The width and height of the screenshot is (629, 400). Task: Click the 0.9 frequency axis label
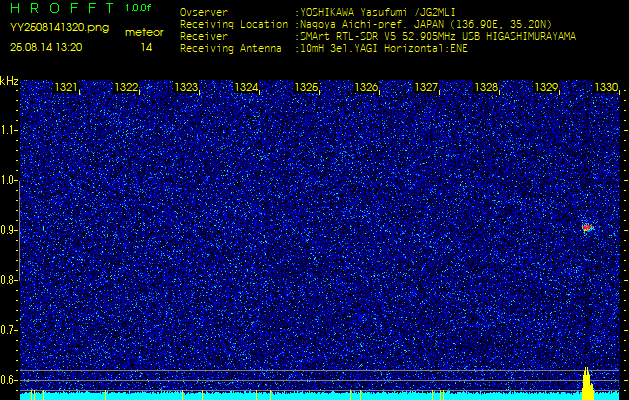click(x=8, y=230)
